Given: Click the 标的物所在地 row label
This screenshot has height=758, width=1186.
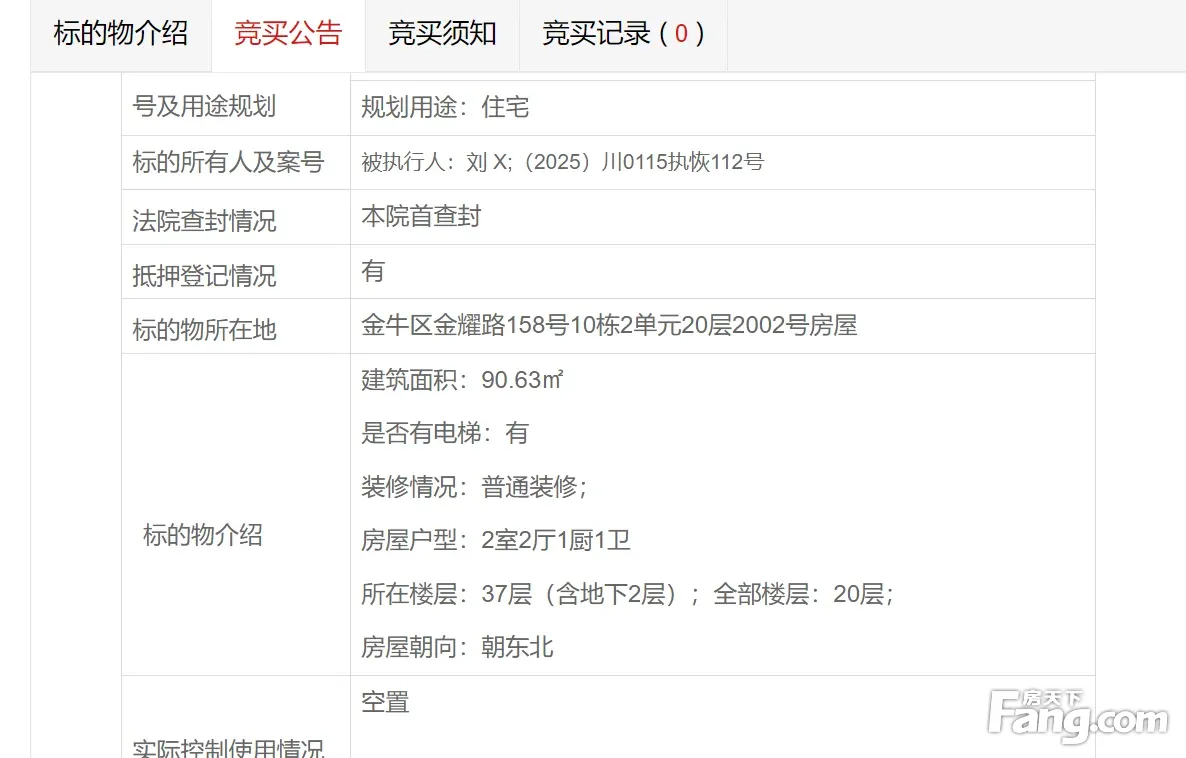Looking at the screenshot, I should click(x=205, y=329).
